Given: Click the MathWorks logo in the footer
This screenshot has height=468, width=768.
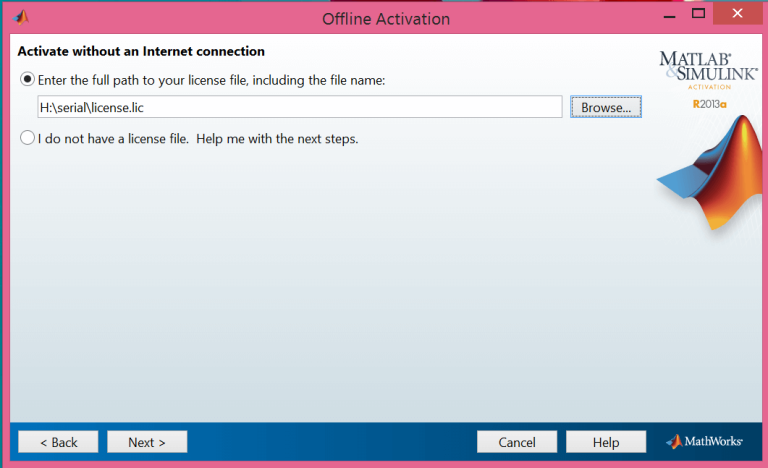Looking at the screenshot, I should click(x=704, y=442).
